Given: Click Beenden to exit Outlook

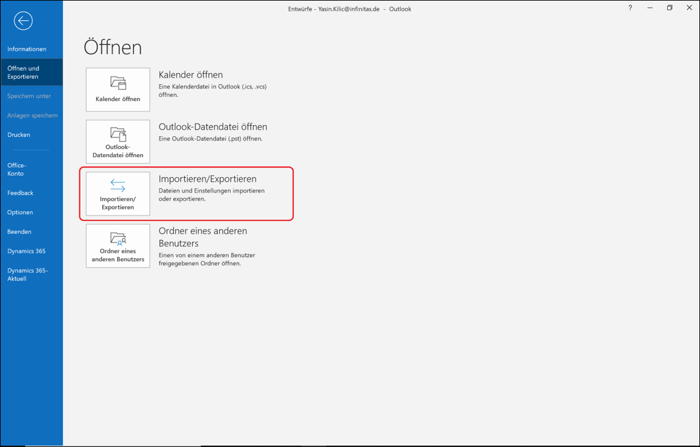Looking at the screenshot, I should tap(19, 232).
